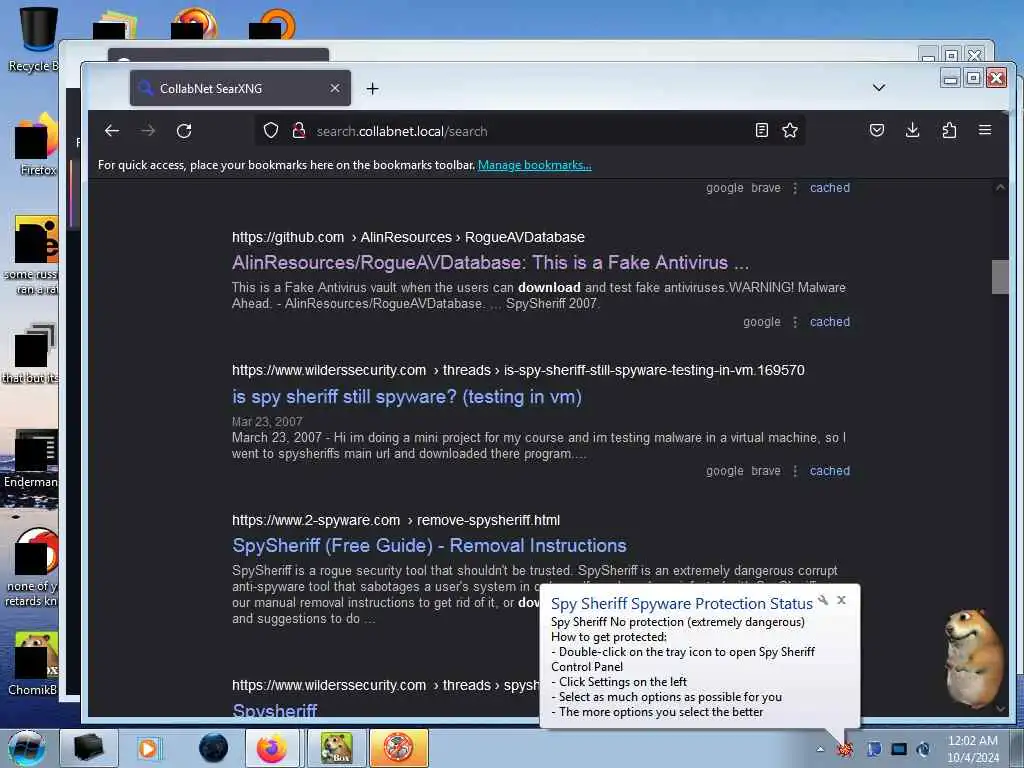Screen dimensions: 1024x768
Task: Expand the list all tabs chevron
Action: [x=879, y=88]
